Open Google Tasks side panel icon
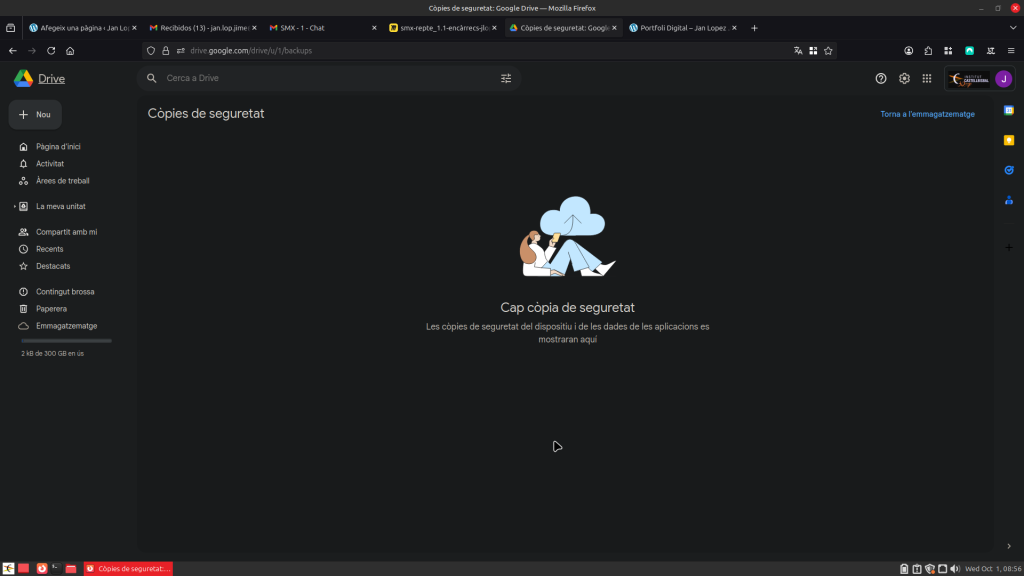 tap(1009, 170)
